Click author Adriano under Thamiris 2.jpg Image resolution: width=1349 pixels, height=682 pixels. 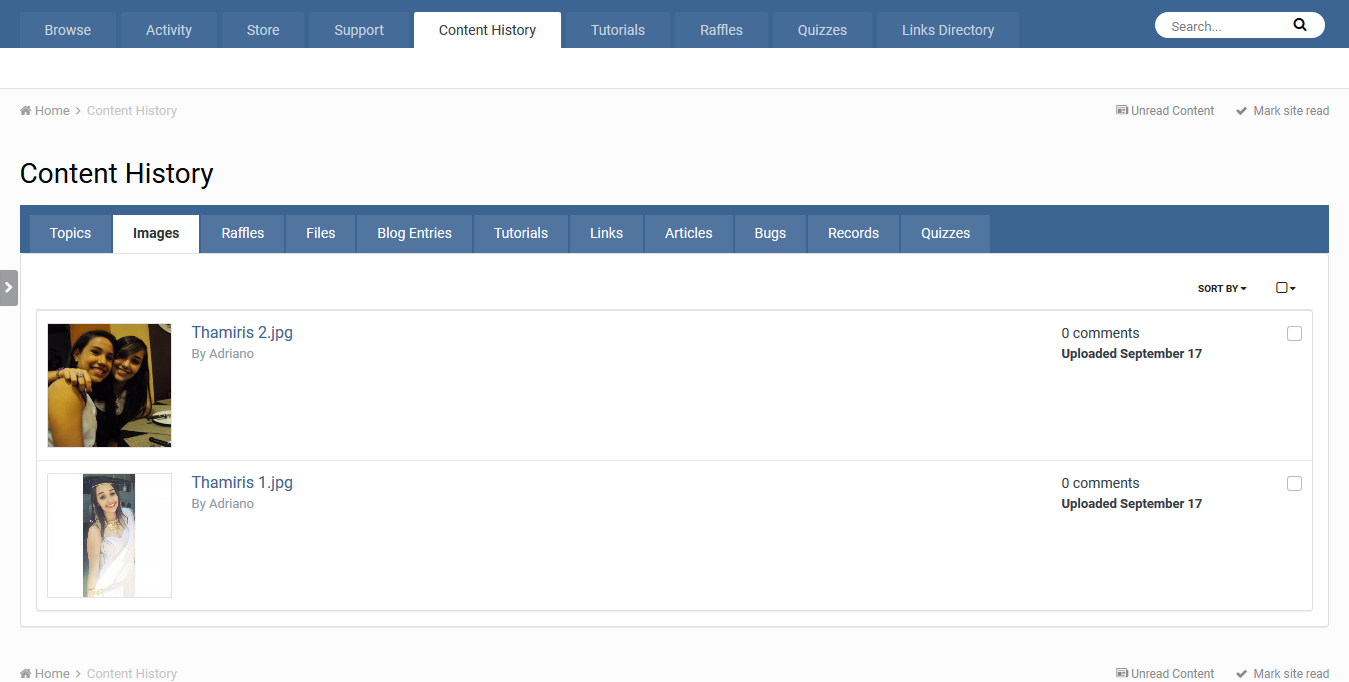[231, 354]
